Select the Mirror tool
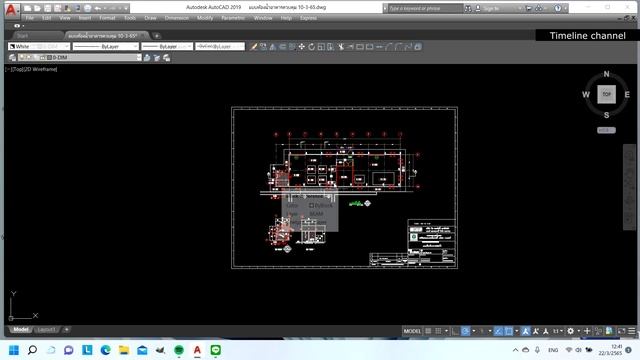This screenshot has width=640, height=360. click(x=273, y=47)
